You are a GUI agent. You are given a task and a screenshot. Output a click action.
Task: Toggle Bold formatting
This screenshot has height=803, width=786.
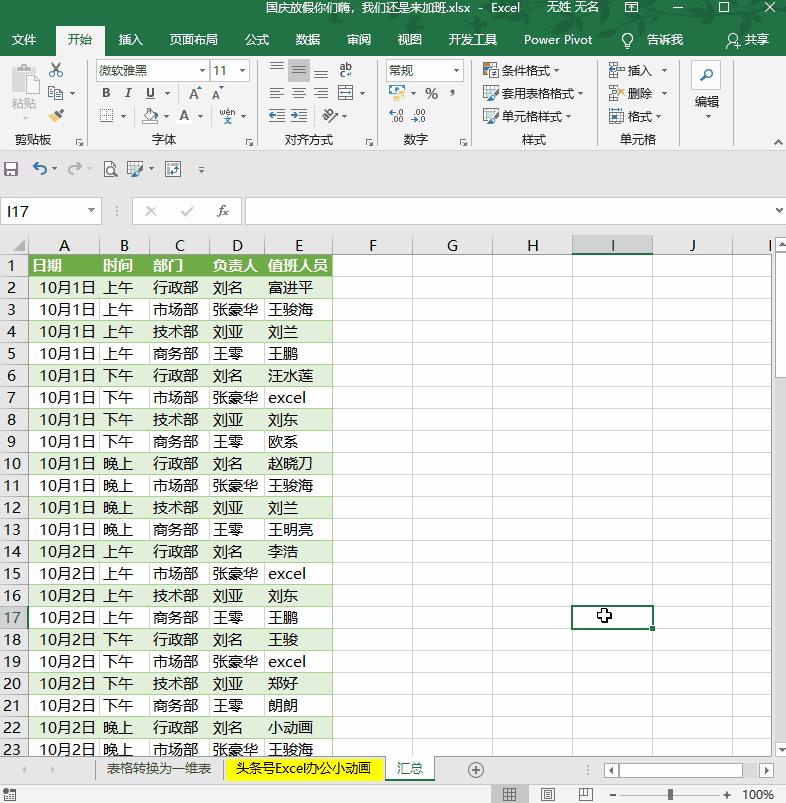[x=106, y=93]
